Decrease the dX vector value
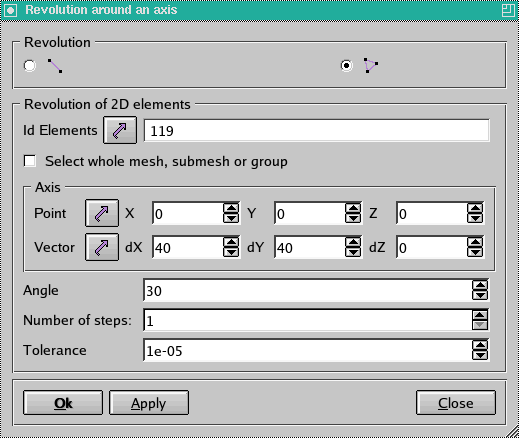The height and width of the screenshot is (438, 519). coord(231,252)
